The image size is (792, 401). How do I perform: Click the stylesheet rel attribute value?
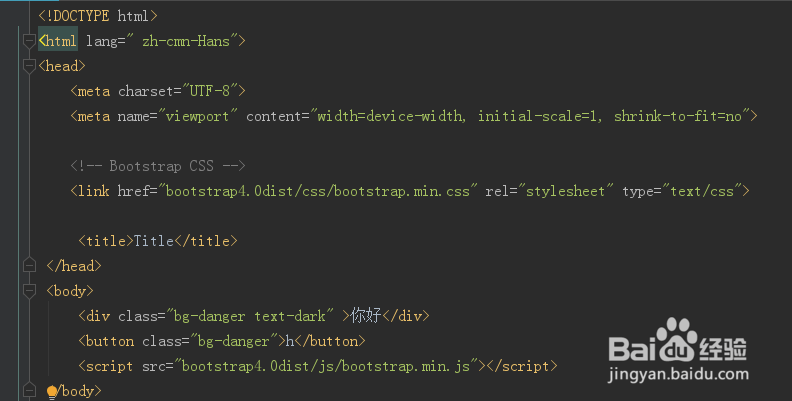click(566, 191)
